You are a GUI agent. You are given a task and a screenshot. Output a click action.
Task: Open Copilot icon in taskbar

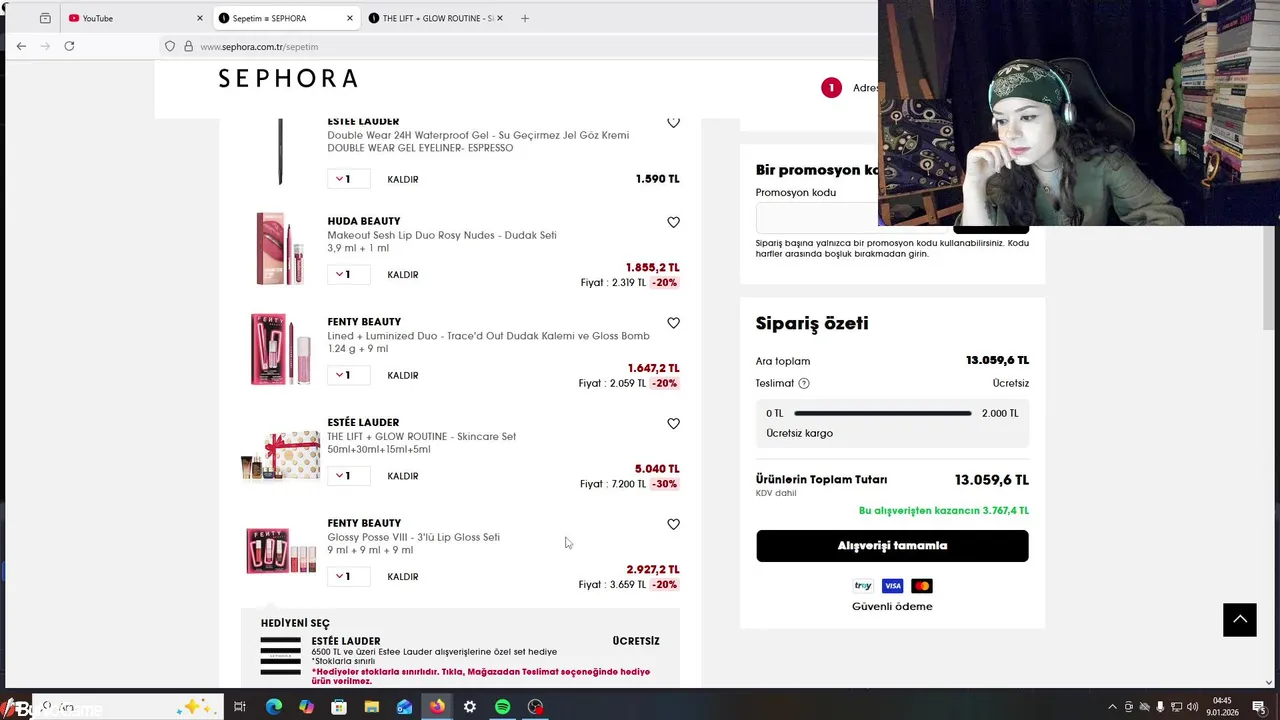(x=306, y=707)
